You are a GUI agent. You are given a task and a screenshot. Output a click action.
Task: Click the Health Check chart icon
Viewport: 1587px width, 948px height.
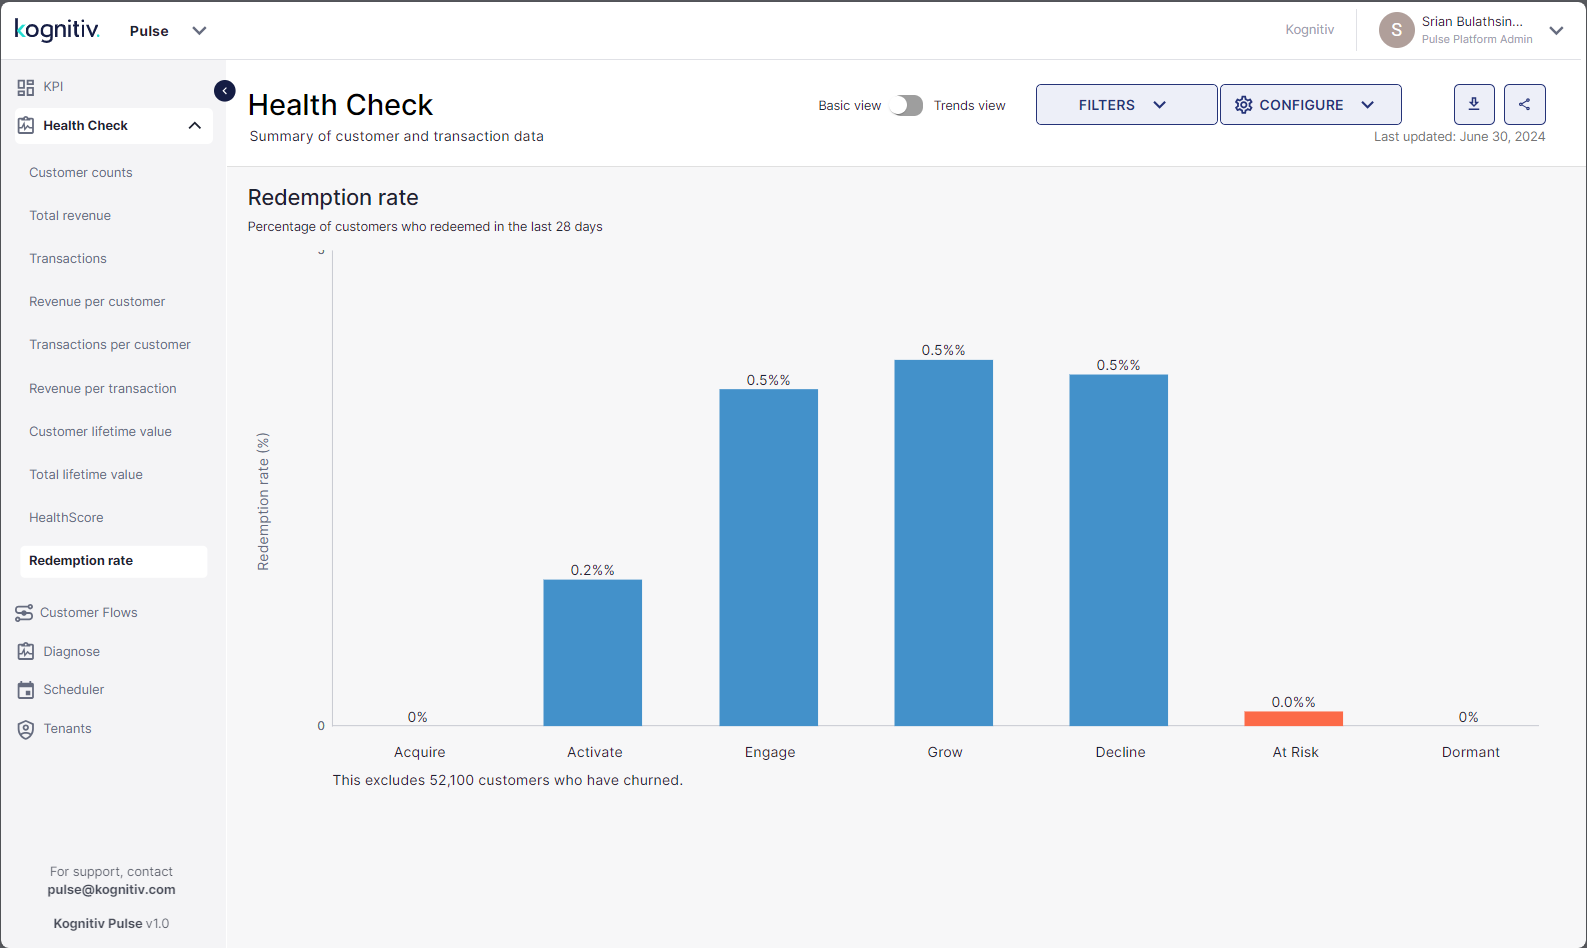26,126
